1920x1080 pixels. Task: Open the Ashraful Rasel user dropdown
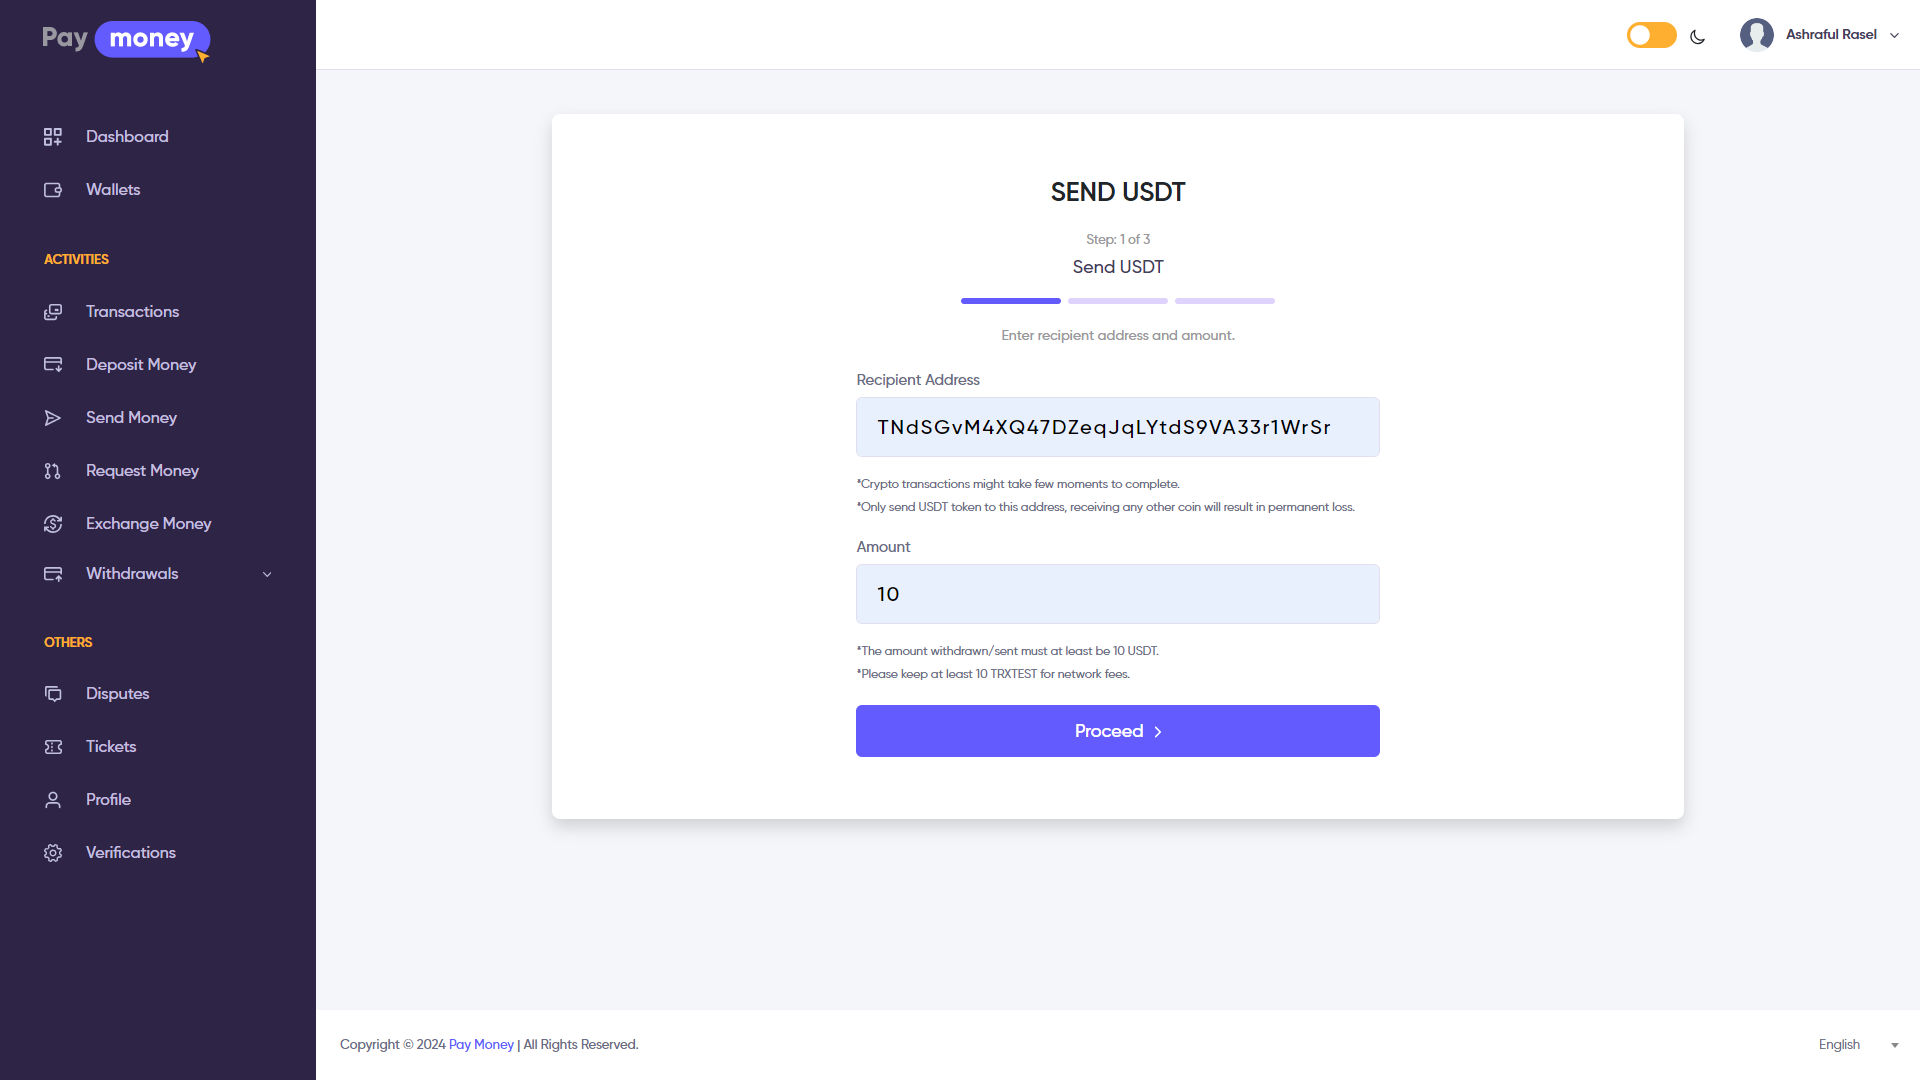(x=1820, y=35)
